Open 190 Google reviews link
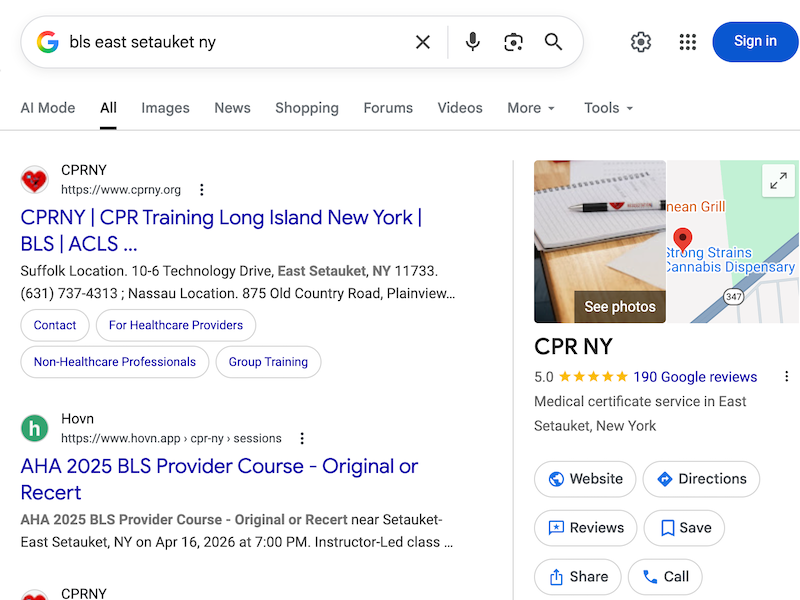 pos(695,377)
